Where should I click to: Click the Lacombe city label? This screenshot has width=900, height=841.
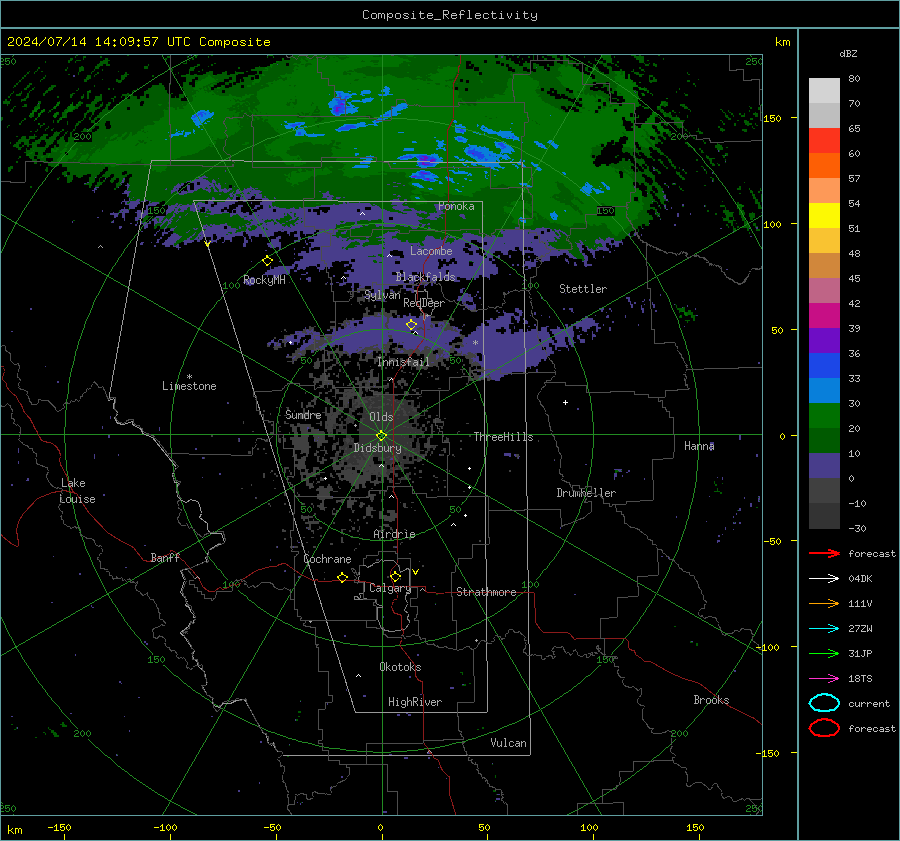(431, 251)
